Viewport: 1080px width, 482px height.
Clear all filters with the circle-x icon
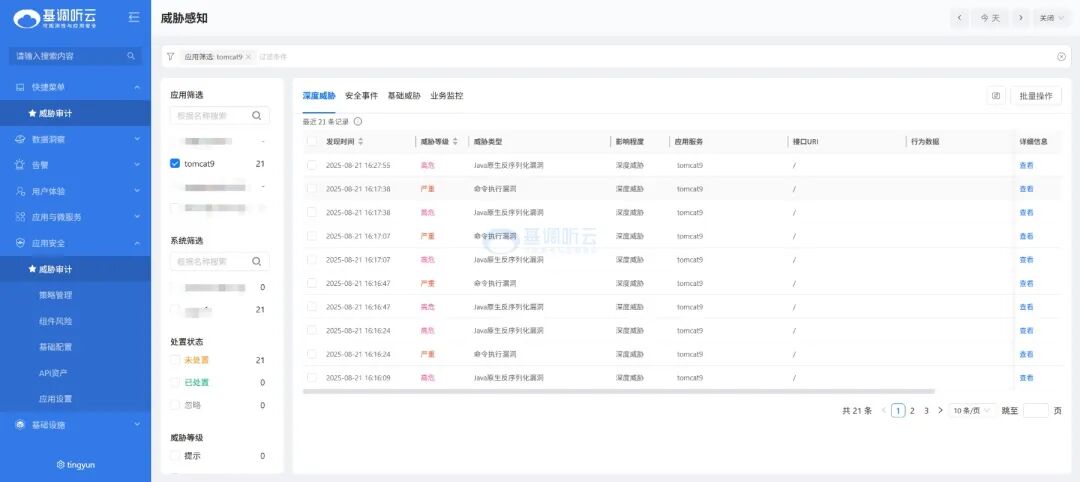(x=1061, y=57)
